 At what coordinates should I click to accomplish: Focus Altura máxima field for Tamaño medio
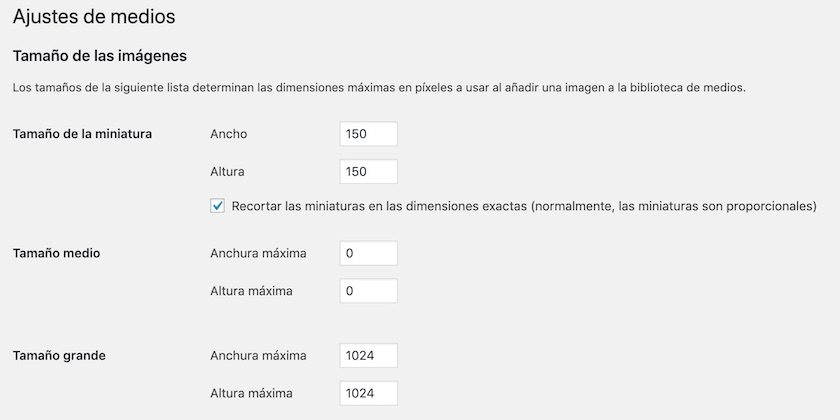[368, 291]
